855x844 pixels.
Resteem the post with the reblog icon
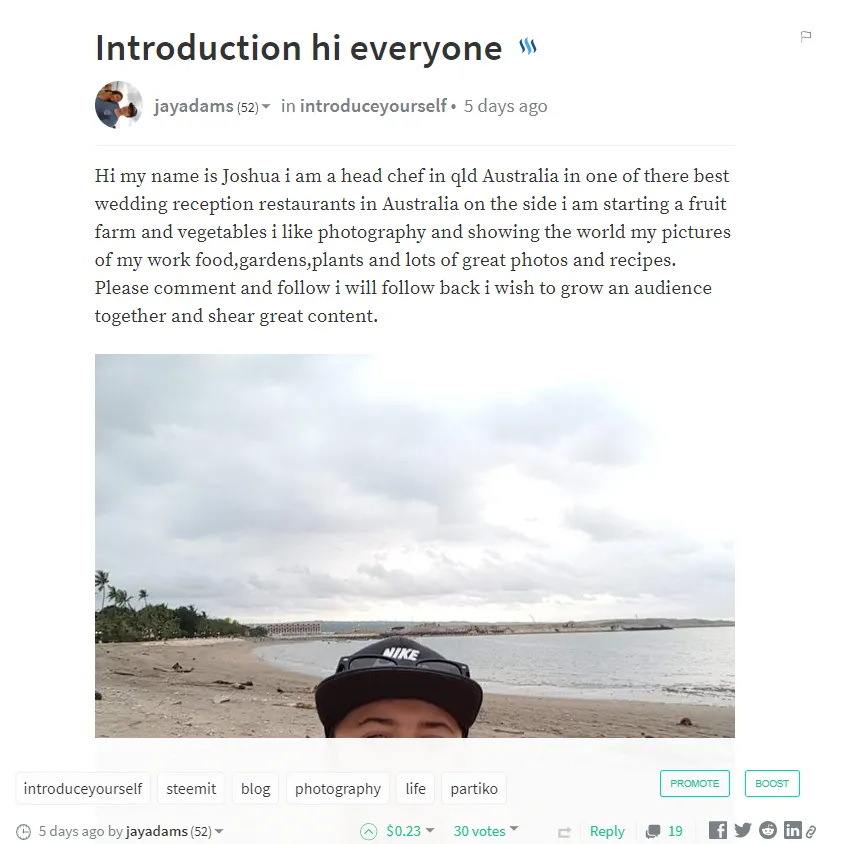[564, 832]
